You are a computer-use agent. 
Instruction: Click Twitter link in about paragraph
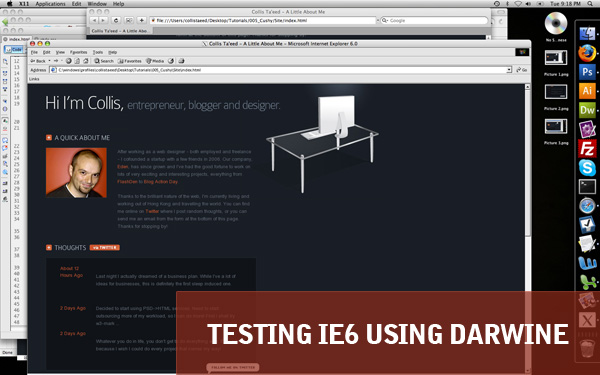click(x=152, y=211)
